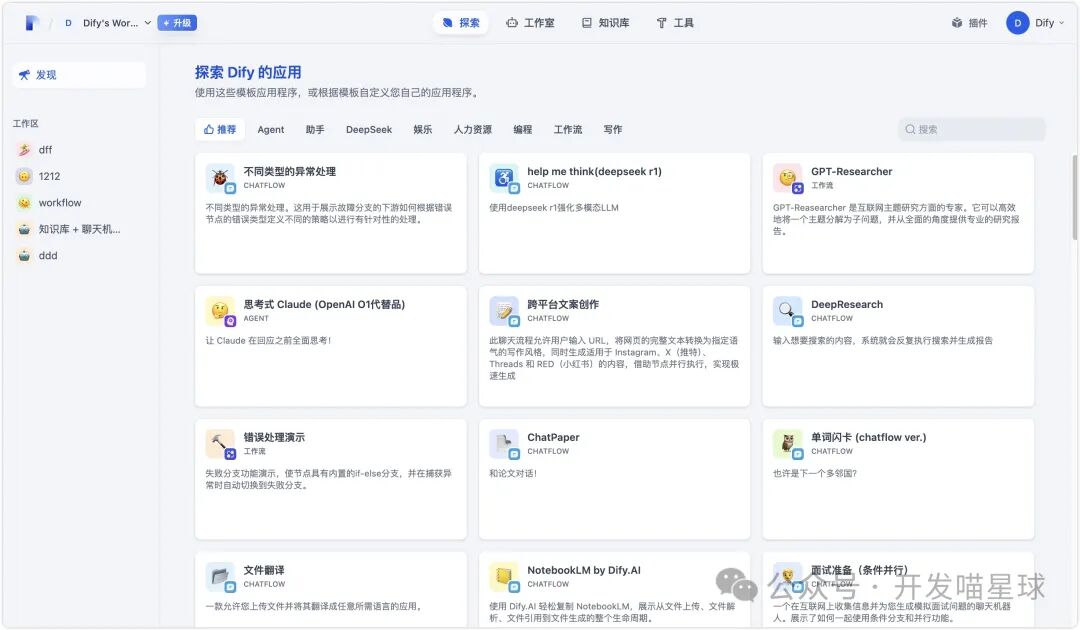The height and width of the screenshot is (630, 1080).
Task: Click the 错误处理演示 hammer icon
Action: 220,444
